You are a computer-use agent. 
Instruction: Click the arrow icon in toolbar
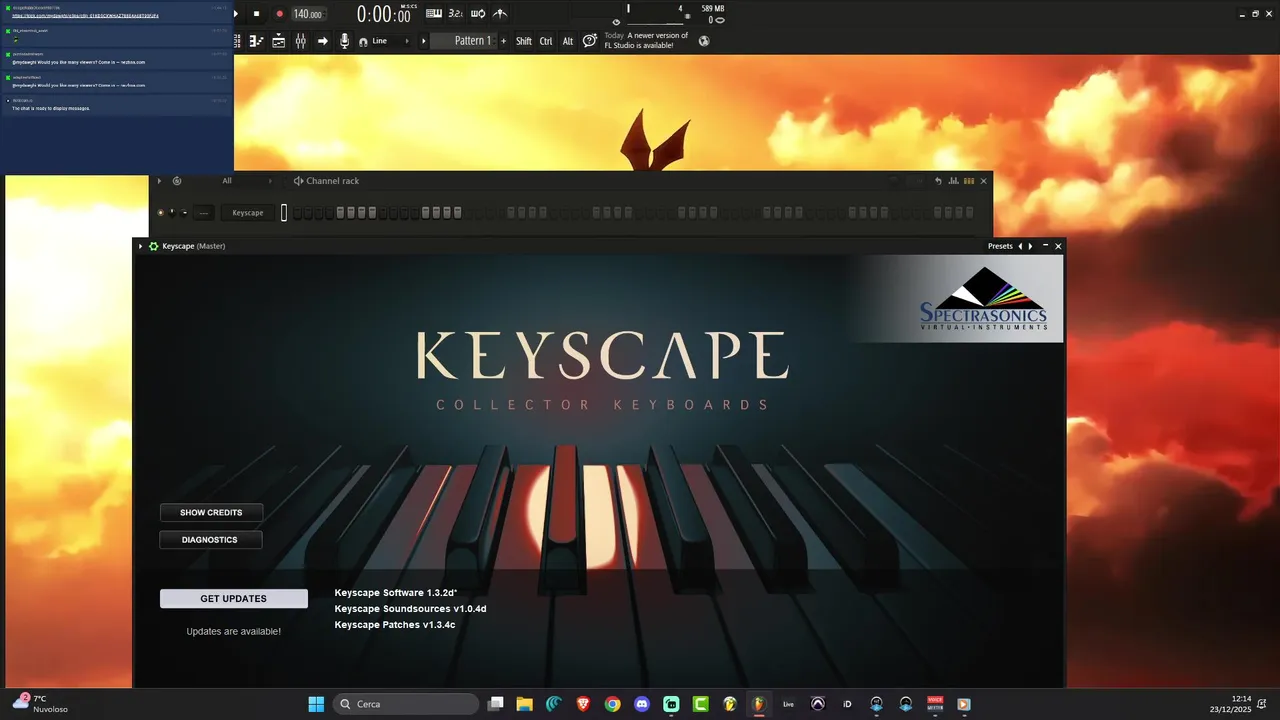[322, 41]
